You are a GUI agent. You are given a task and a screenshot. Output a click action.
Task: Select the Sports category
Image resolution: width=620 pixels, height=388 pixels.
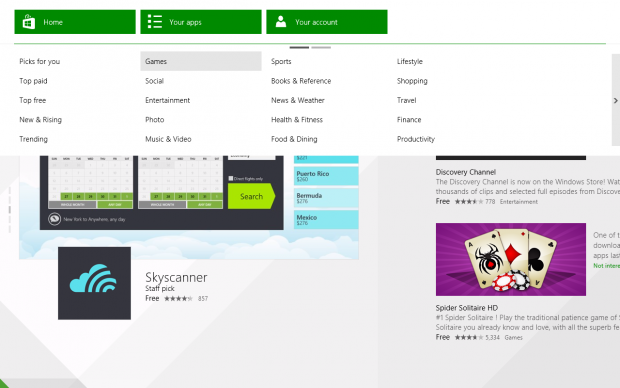click(281, 61)
